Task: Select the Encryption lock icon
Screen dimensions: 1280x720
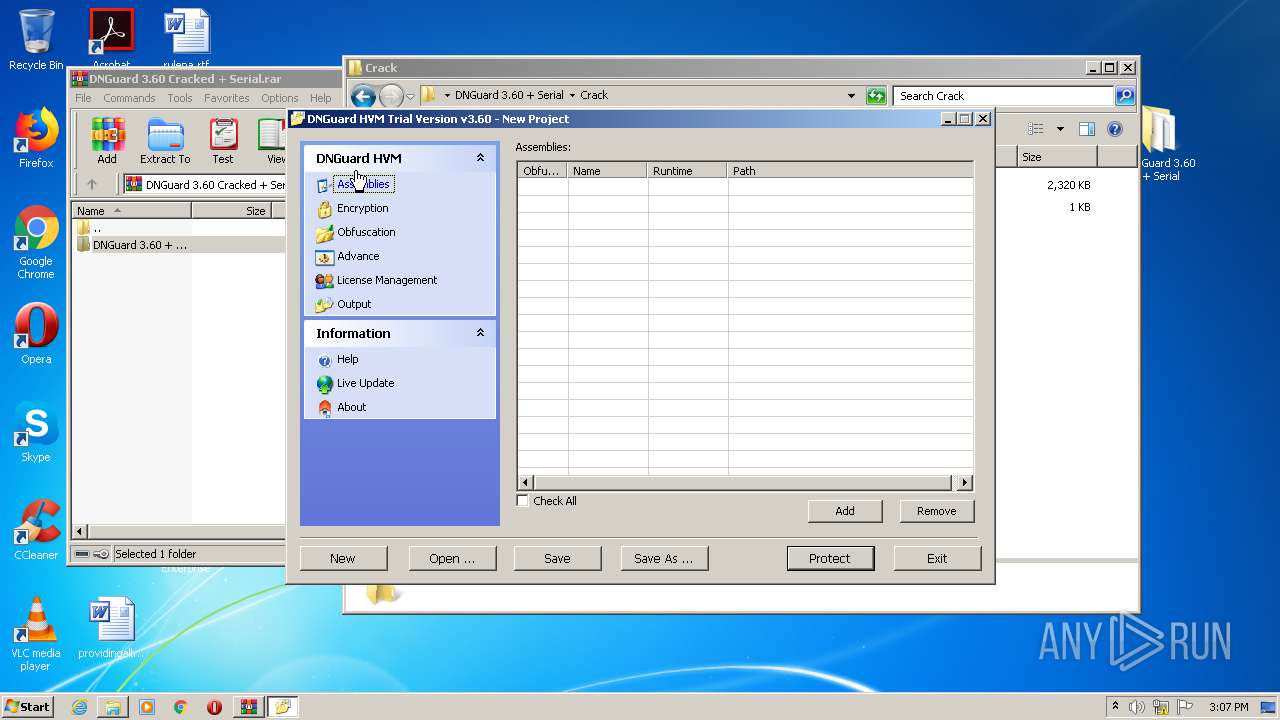Action: pyautogui.click(x=324, y=208)
